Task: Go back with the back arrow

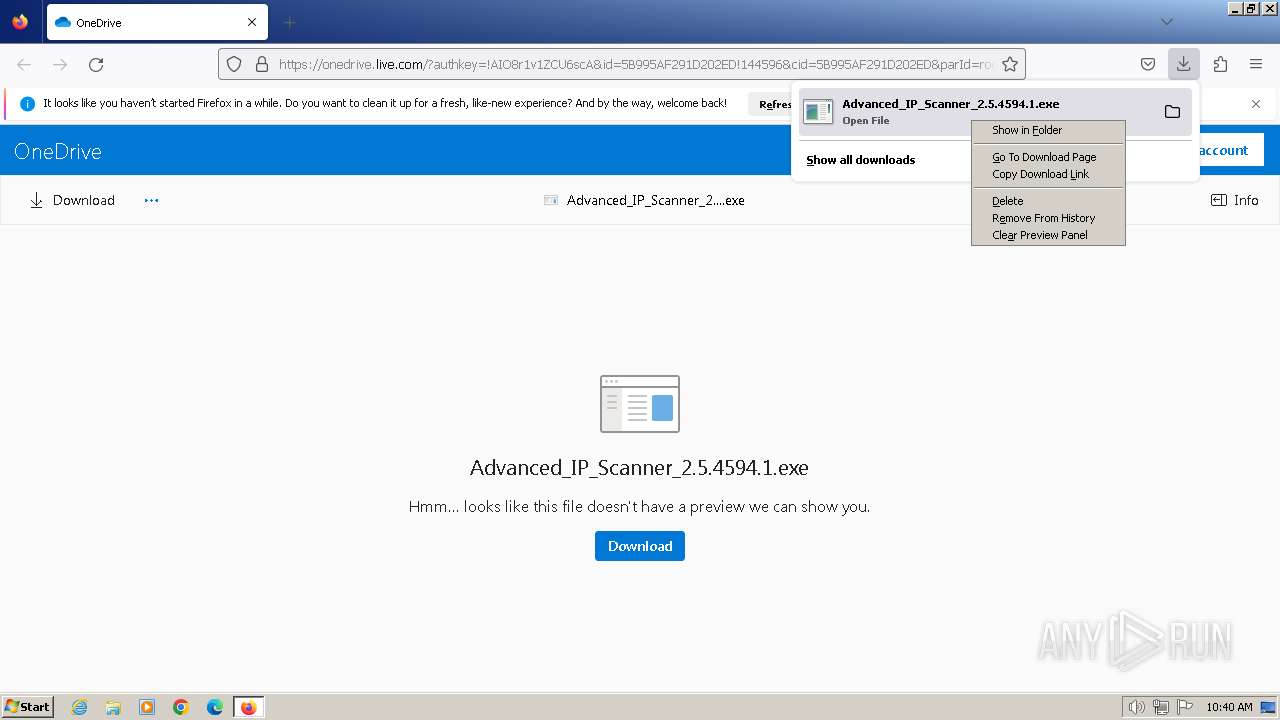Action: [24, 64]
